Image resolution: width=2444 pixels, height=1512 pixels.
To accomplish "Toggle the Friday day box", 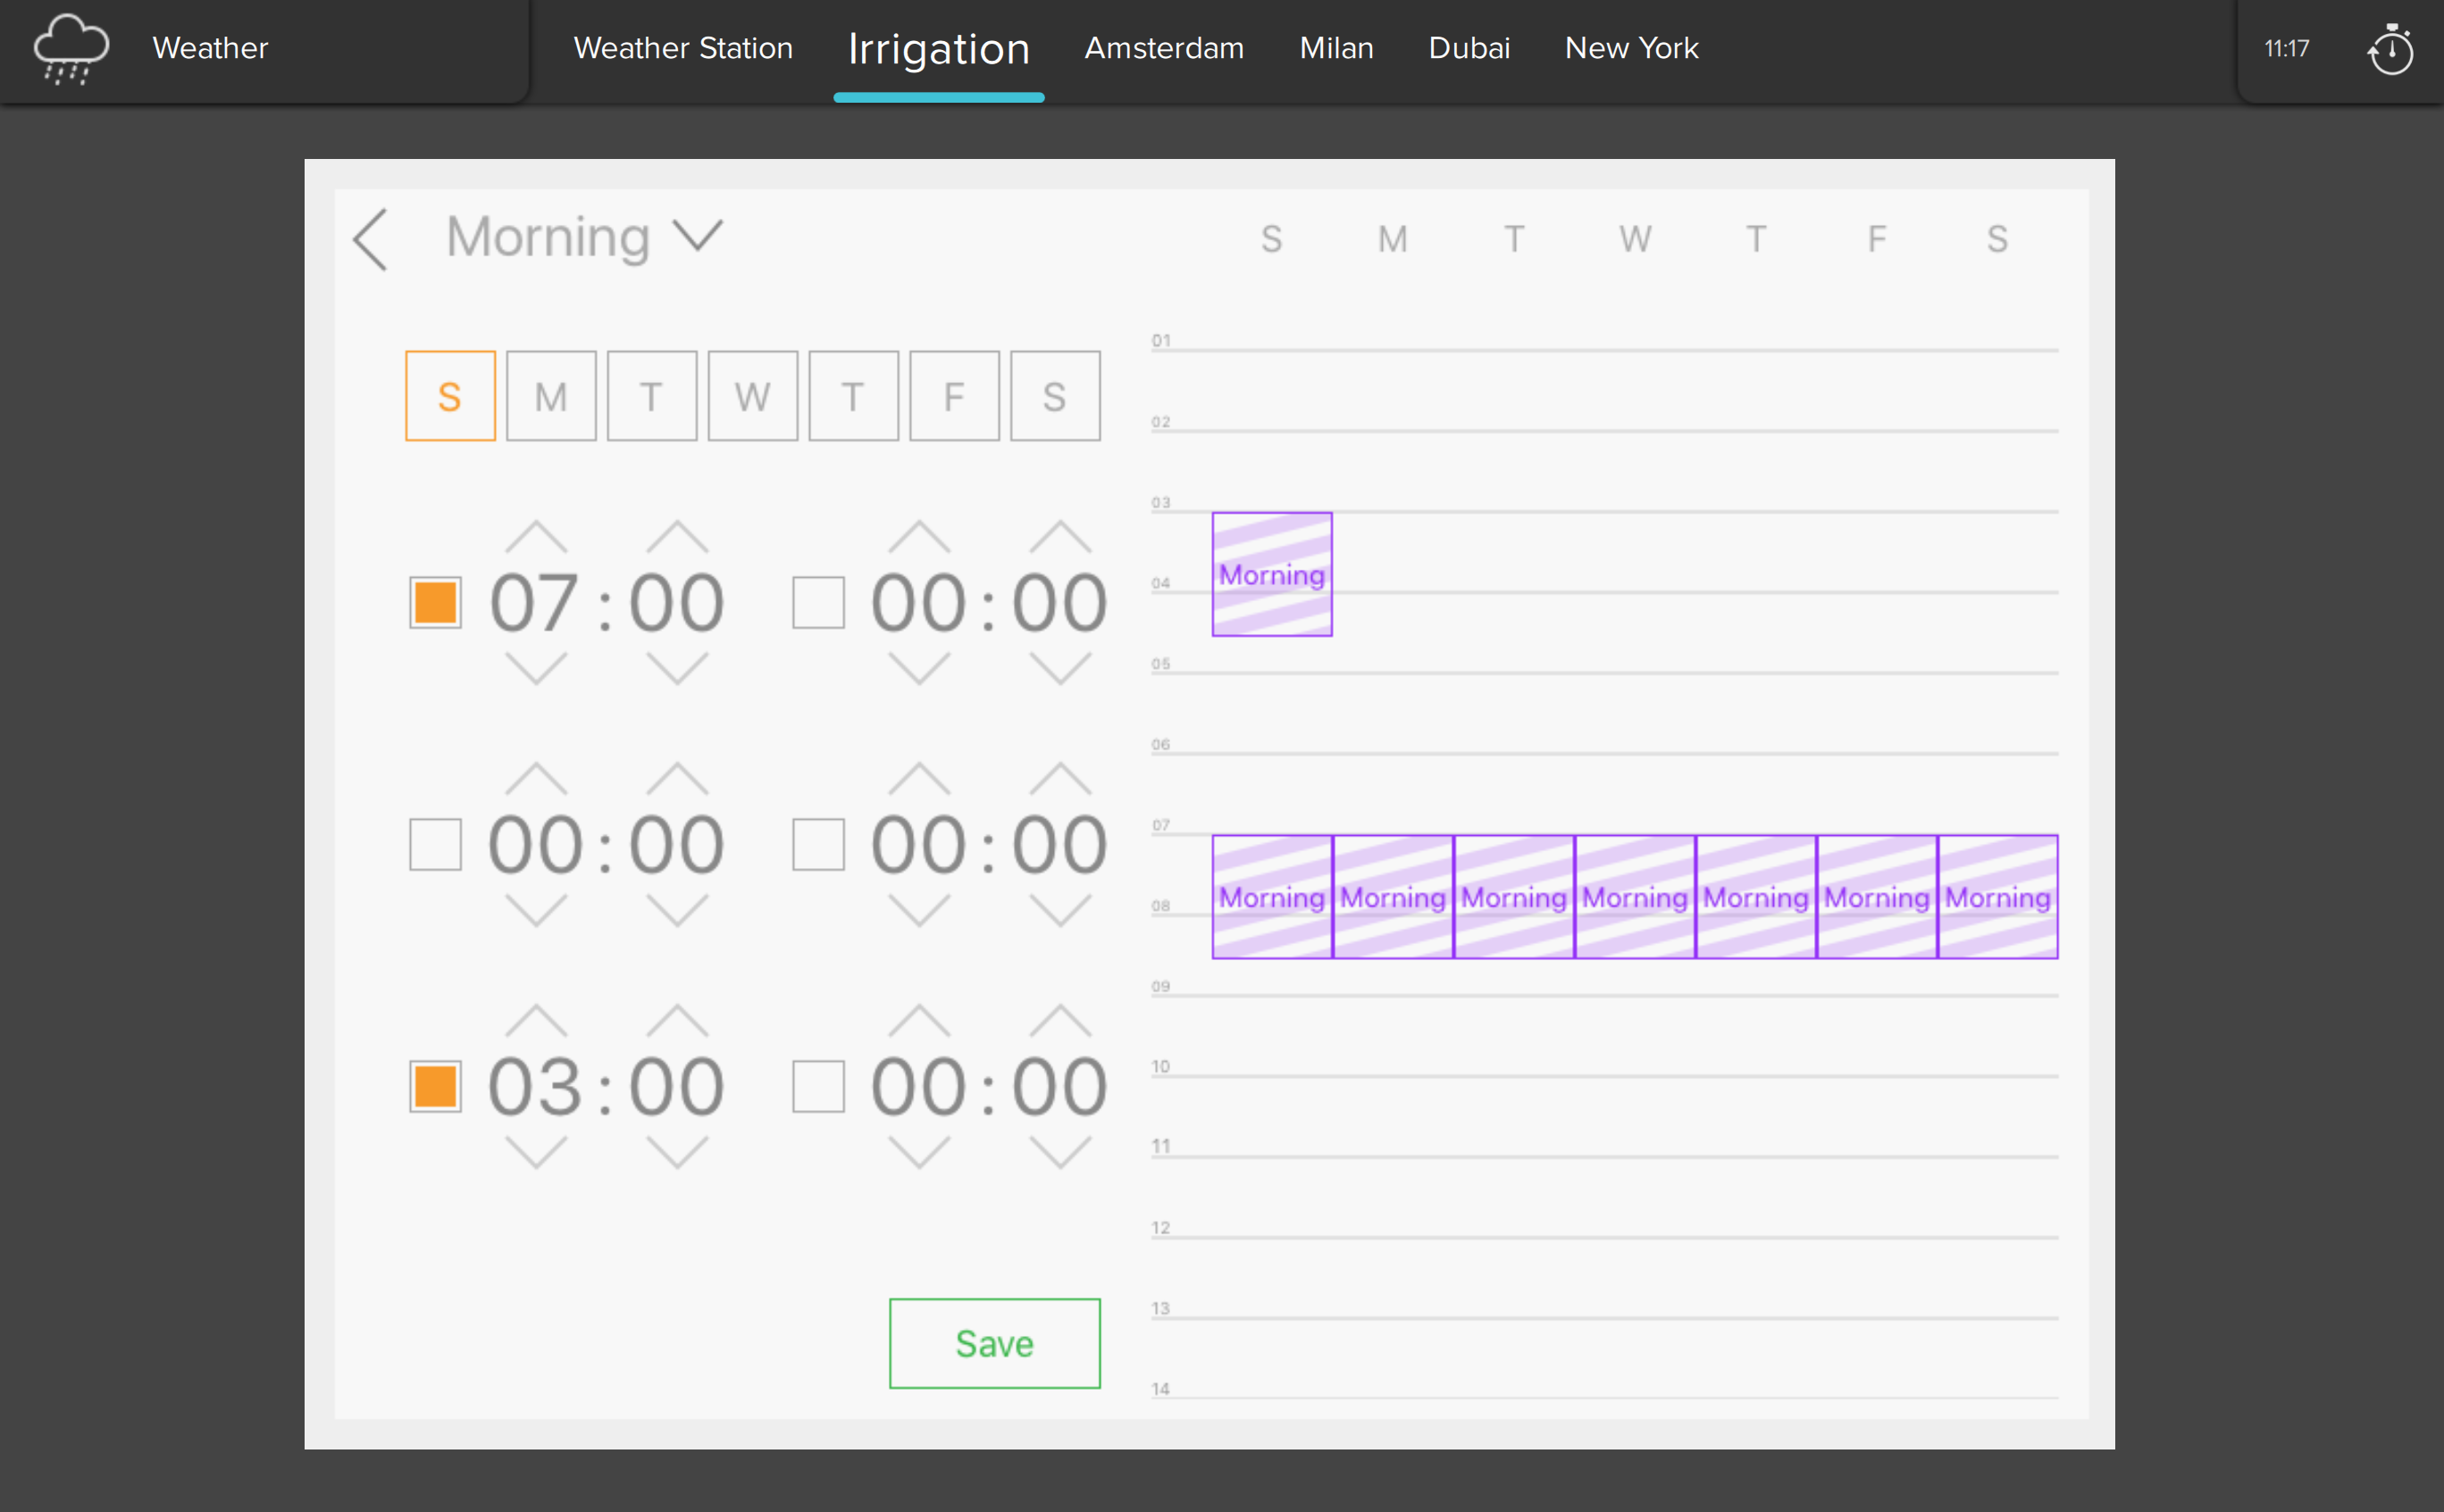I will 954,396.
